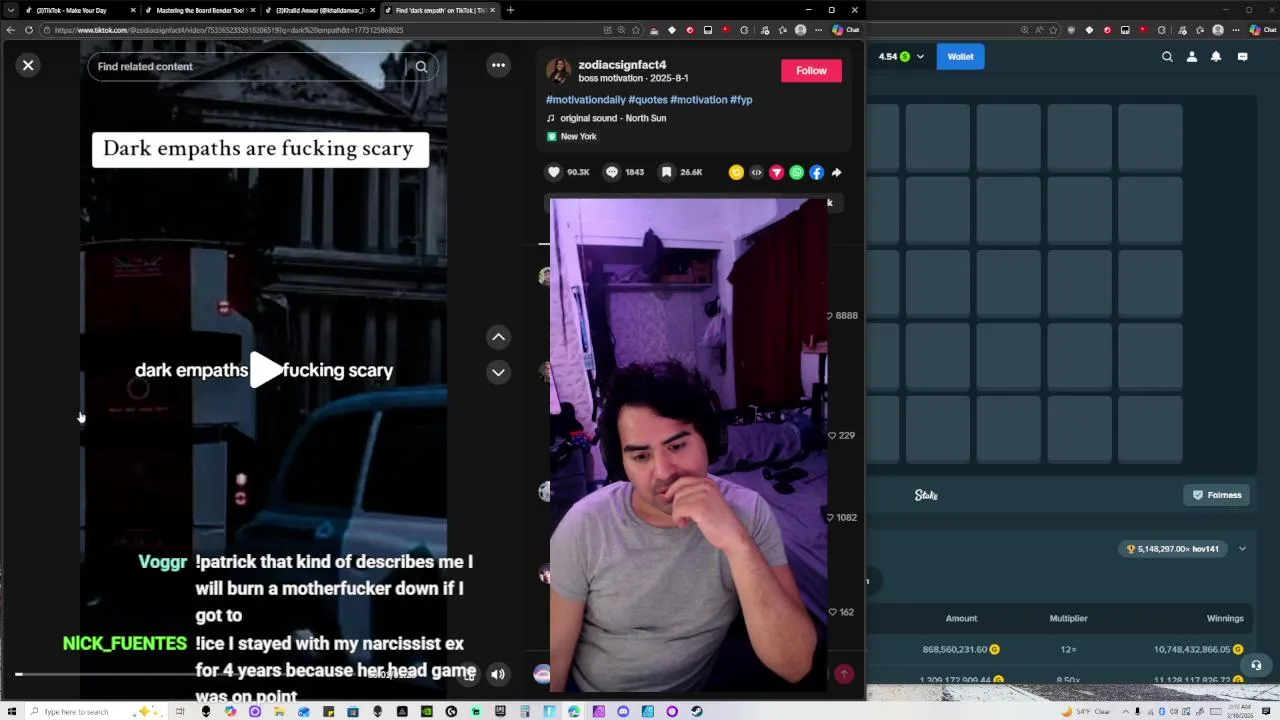
Task: Open the chat icon in the Stake header
Action: [x=1242, y=57]
